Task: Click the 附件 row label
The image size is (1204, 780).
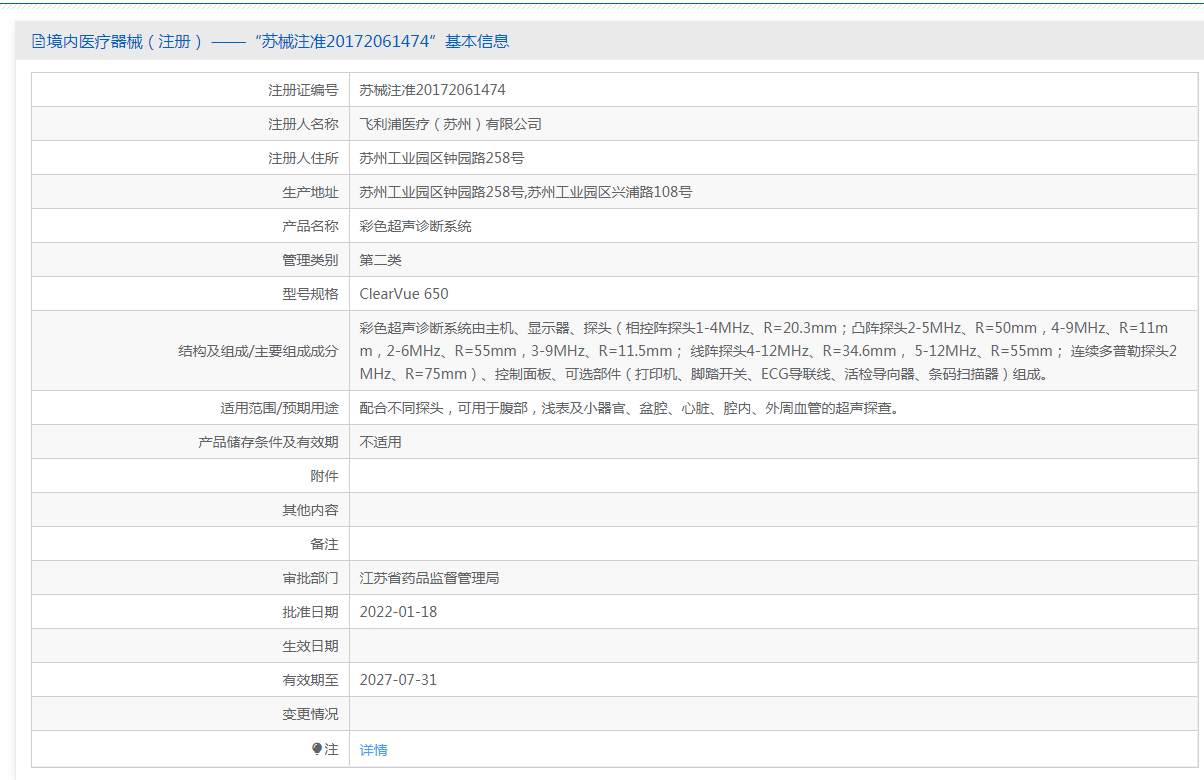Action: tap(324, 476)
